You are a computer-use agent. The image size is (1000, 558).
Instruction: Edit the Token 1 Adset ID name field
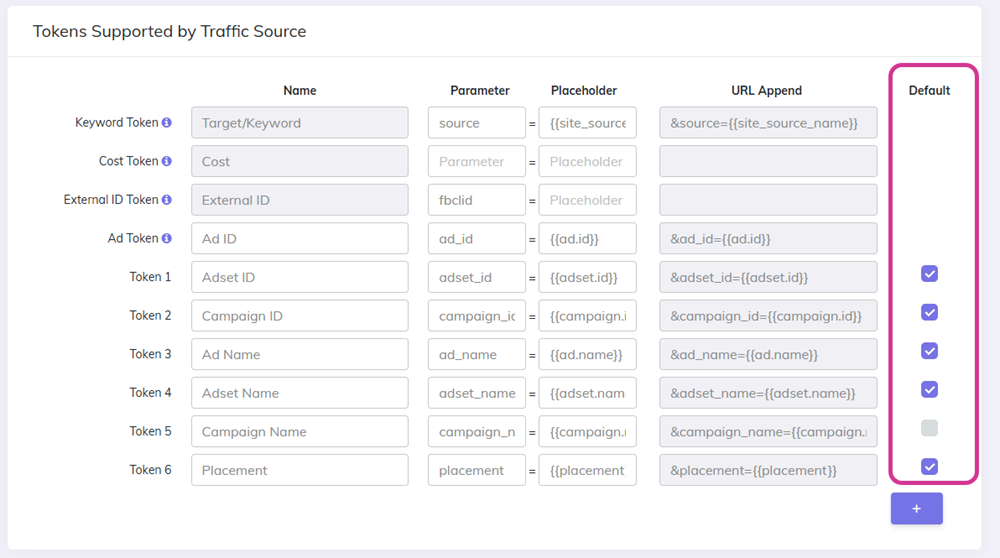pyautogui.click(x=299, y=277)
